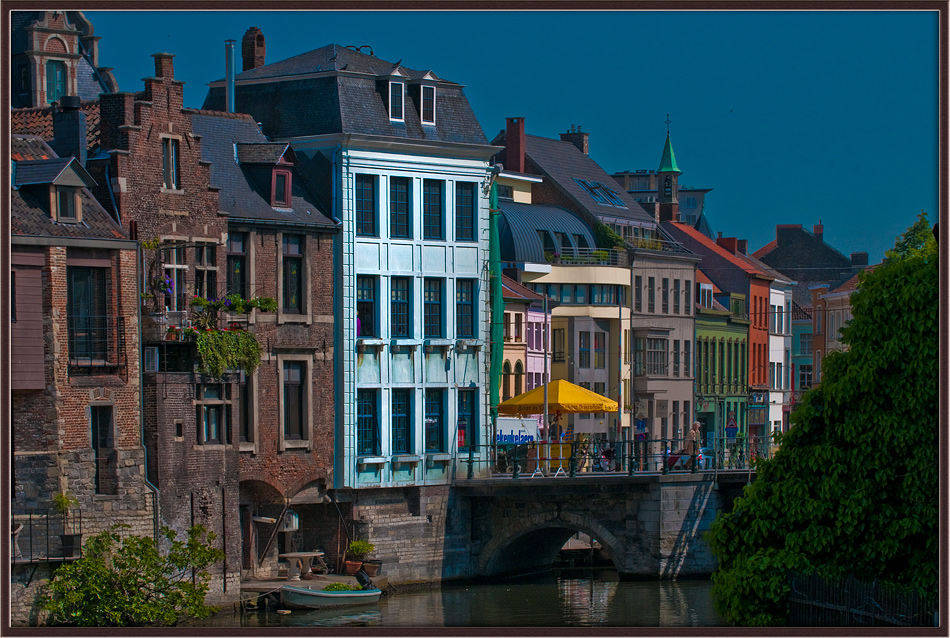Click the green bush in the lower left
Screen dimensions: 950x638
[130, 580]
